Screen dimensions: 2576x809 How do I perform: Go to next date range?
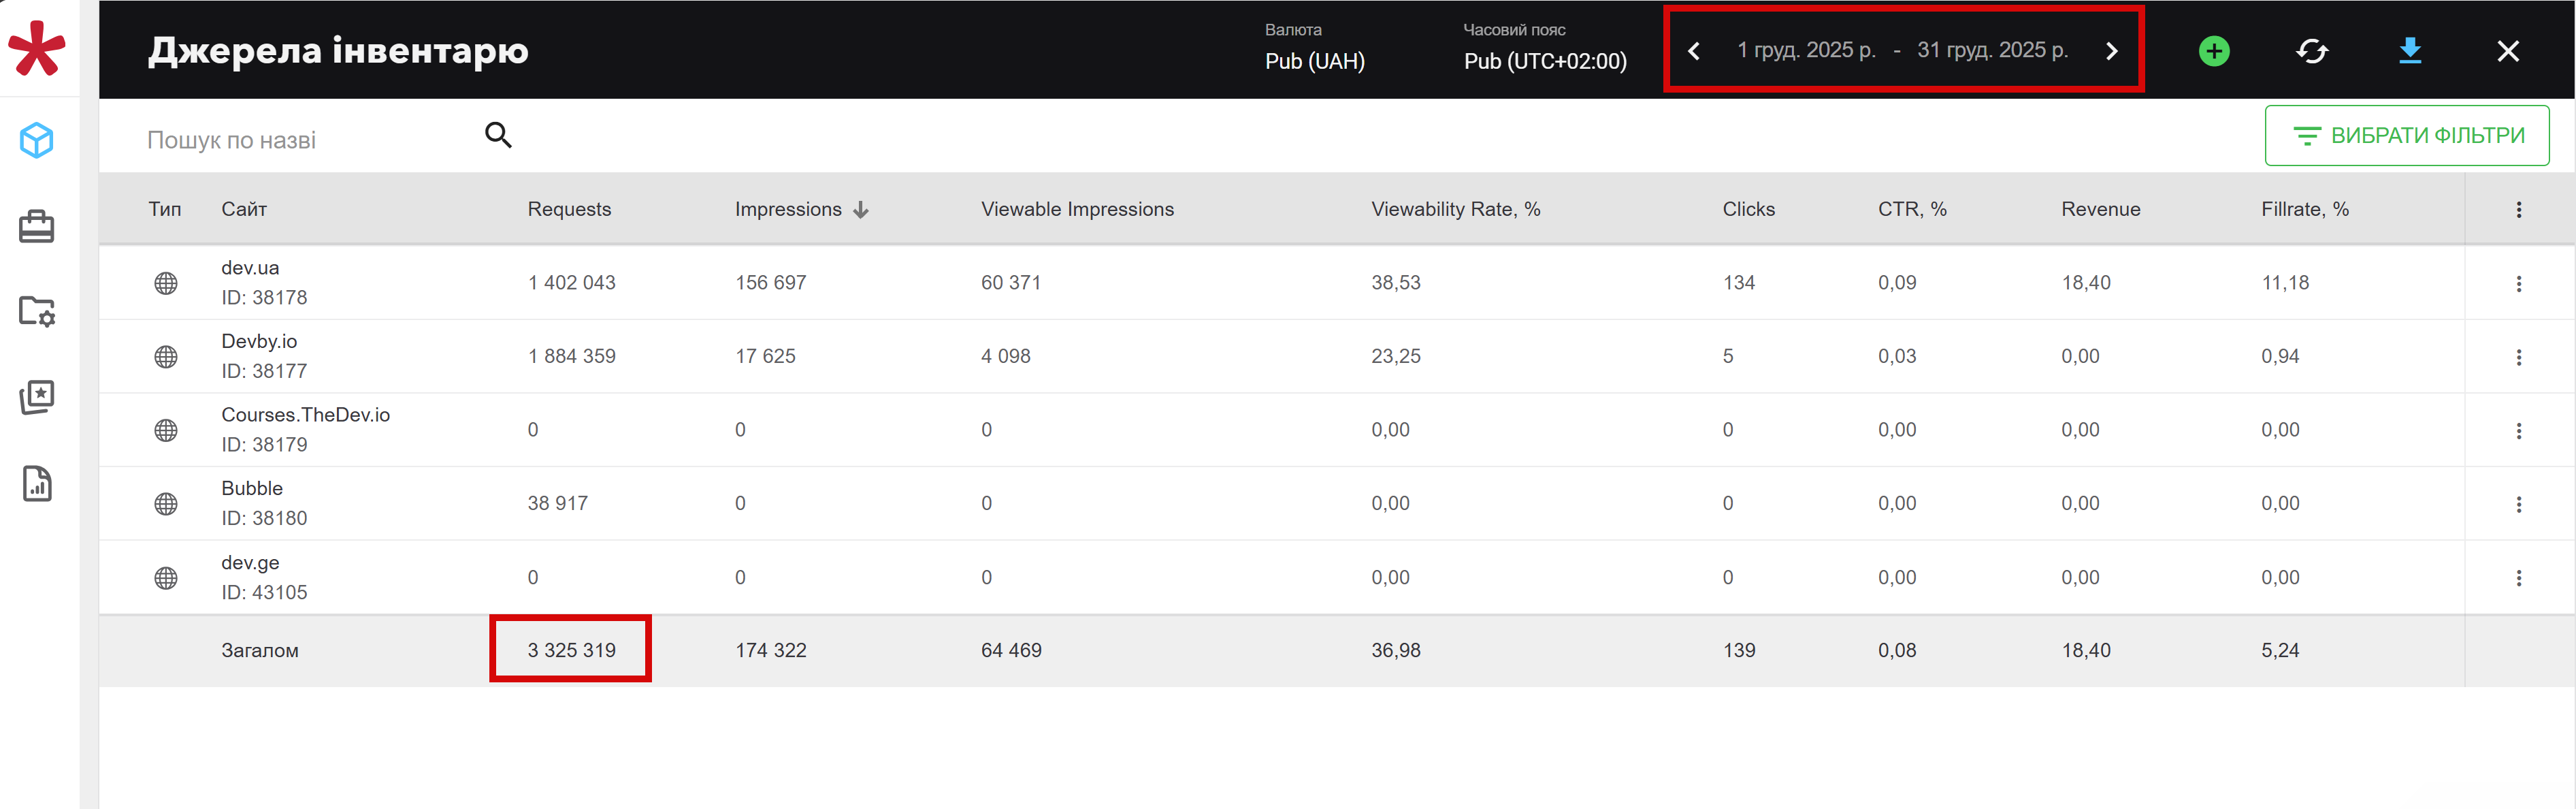(x=2111, y=51)
